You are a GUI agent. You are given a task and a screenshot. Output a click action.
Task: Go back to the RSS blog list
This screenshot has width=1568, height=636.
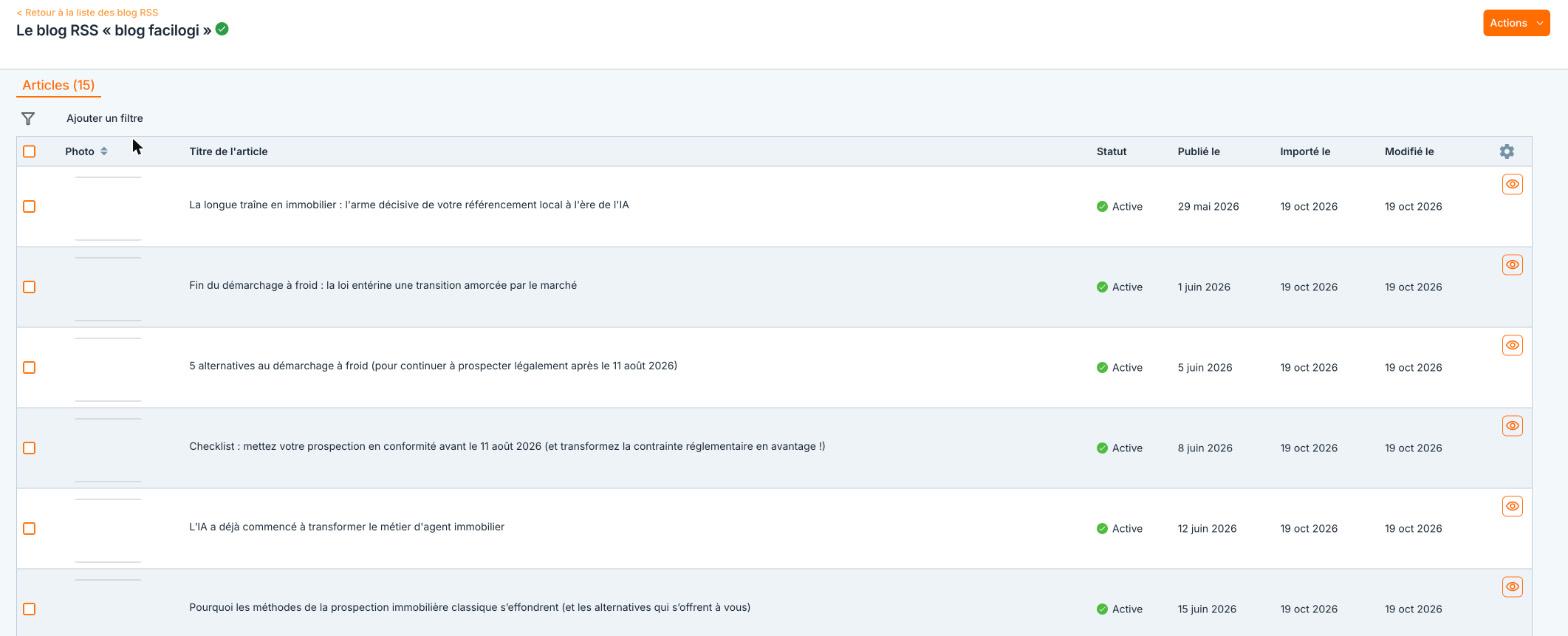pyautogui.click(x=87, y=12)
